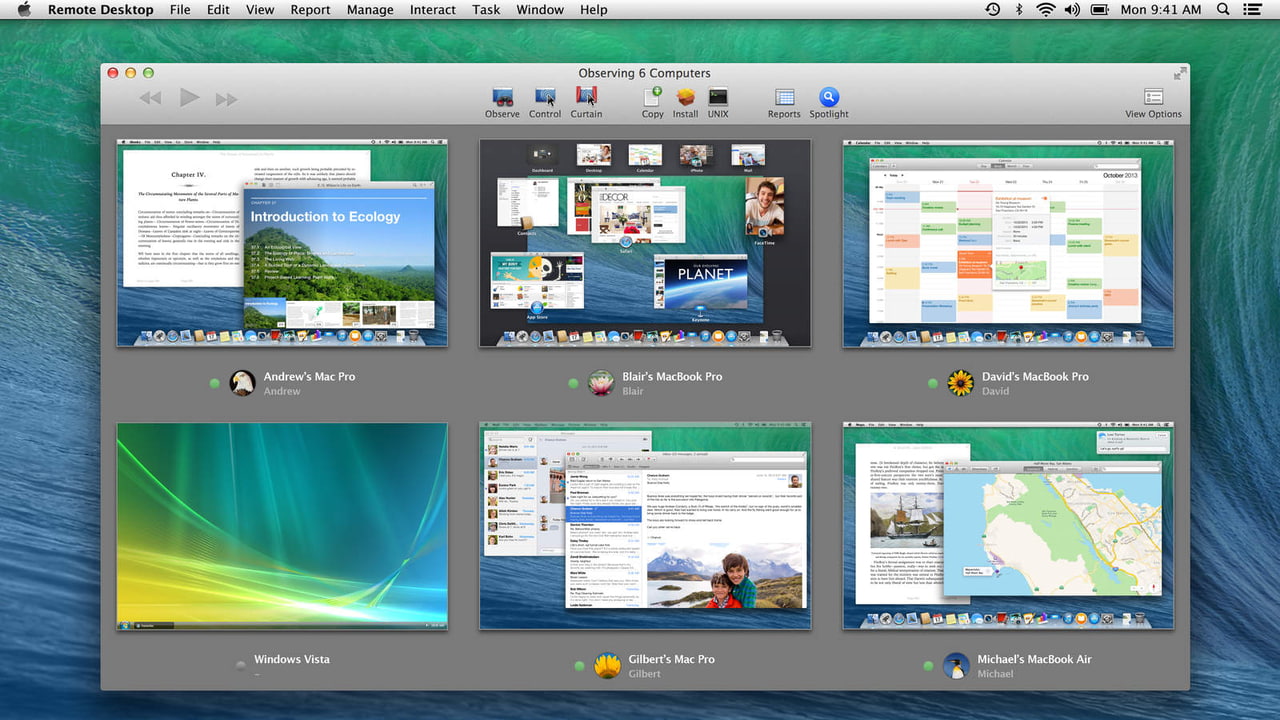Open Time Machine menu bar icon
Viewport: 1280px width, 720px height.
coord(992,9)
